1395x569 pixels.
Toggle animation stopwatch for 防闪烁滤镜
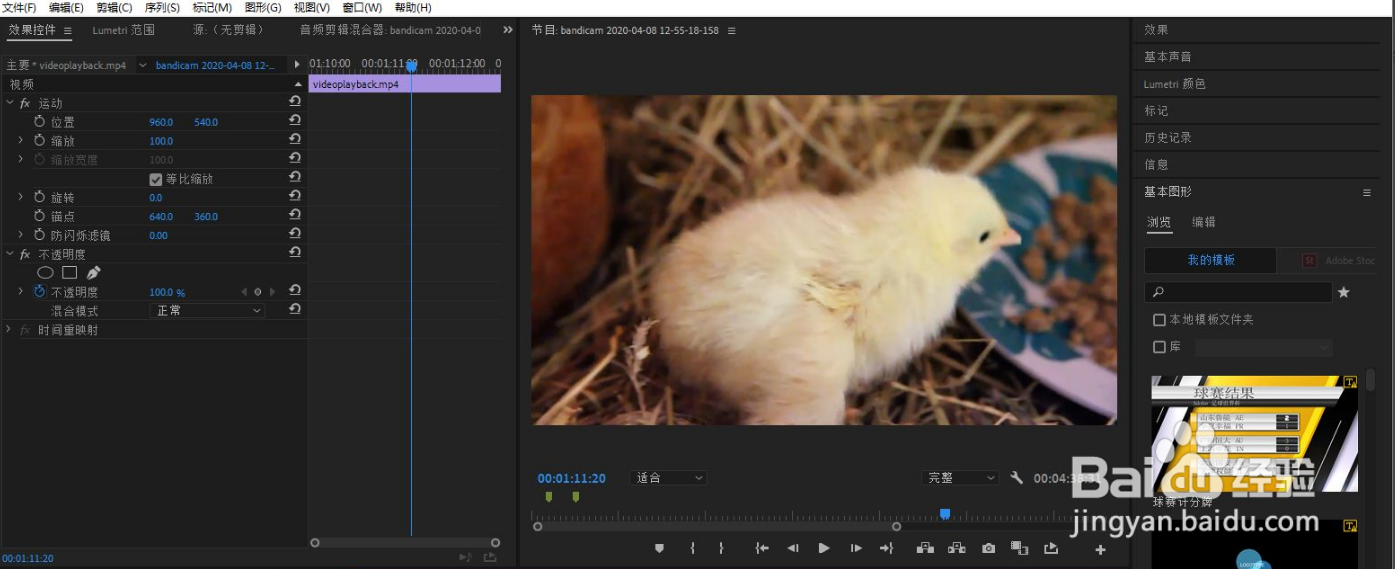pyautogui.click(x=40, y=234)
